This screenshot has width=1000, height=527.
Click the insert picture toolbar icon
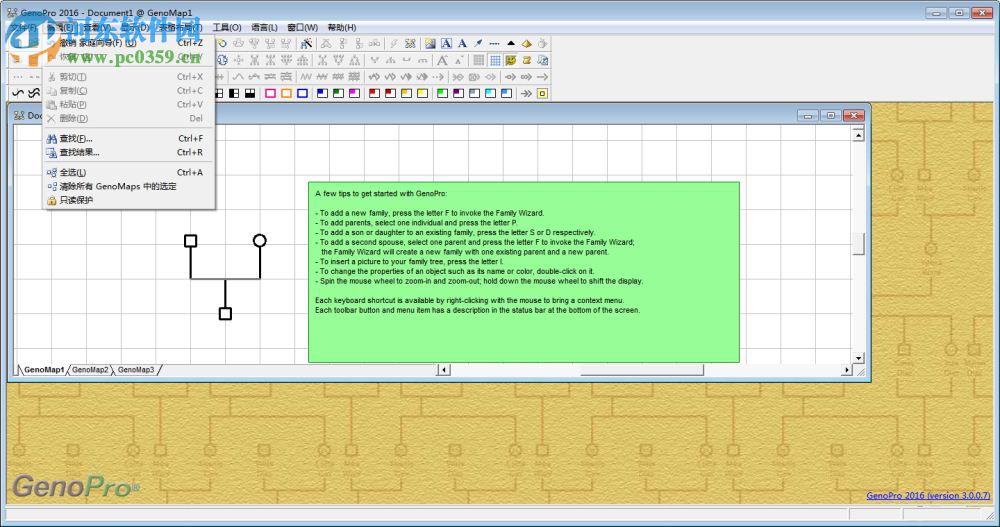point(430,43)
